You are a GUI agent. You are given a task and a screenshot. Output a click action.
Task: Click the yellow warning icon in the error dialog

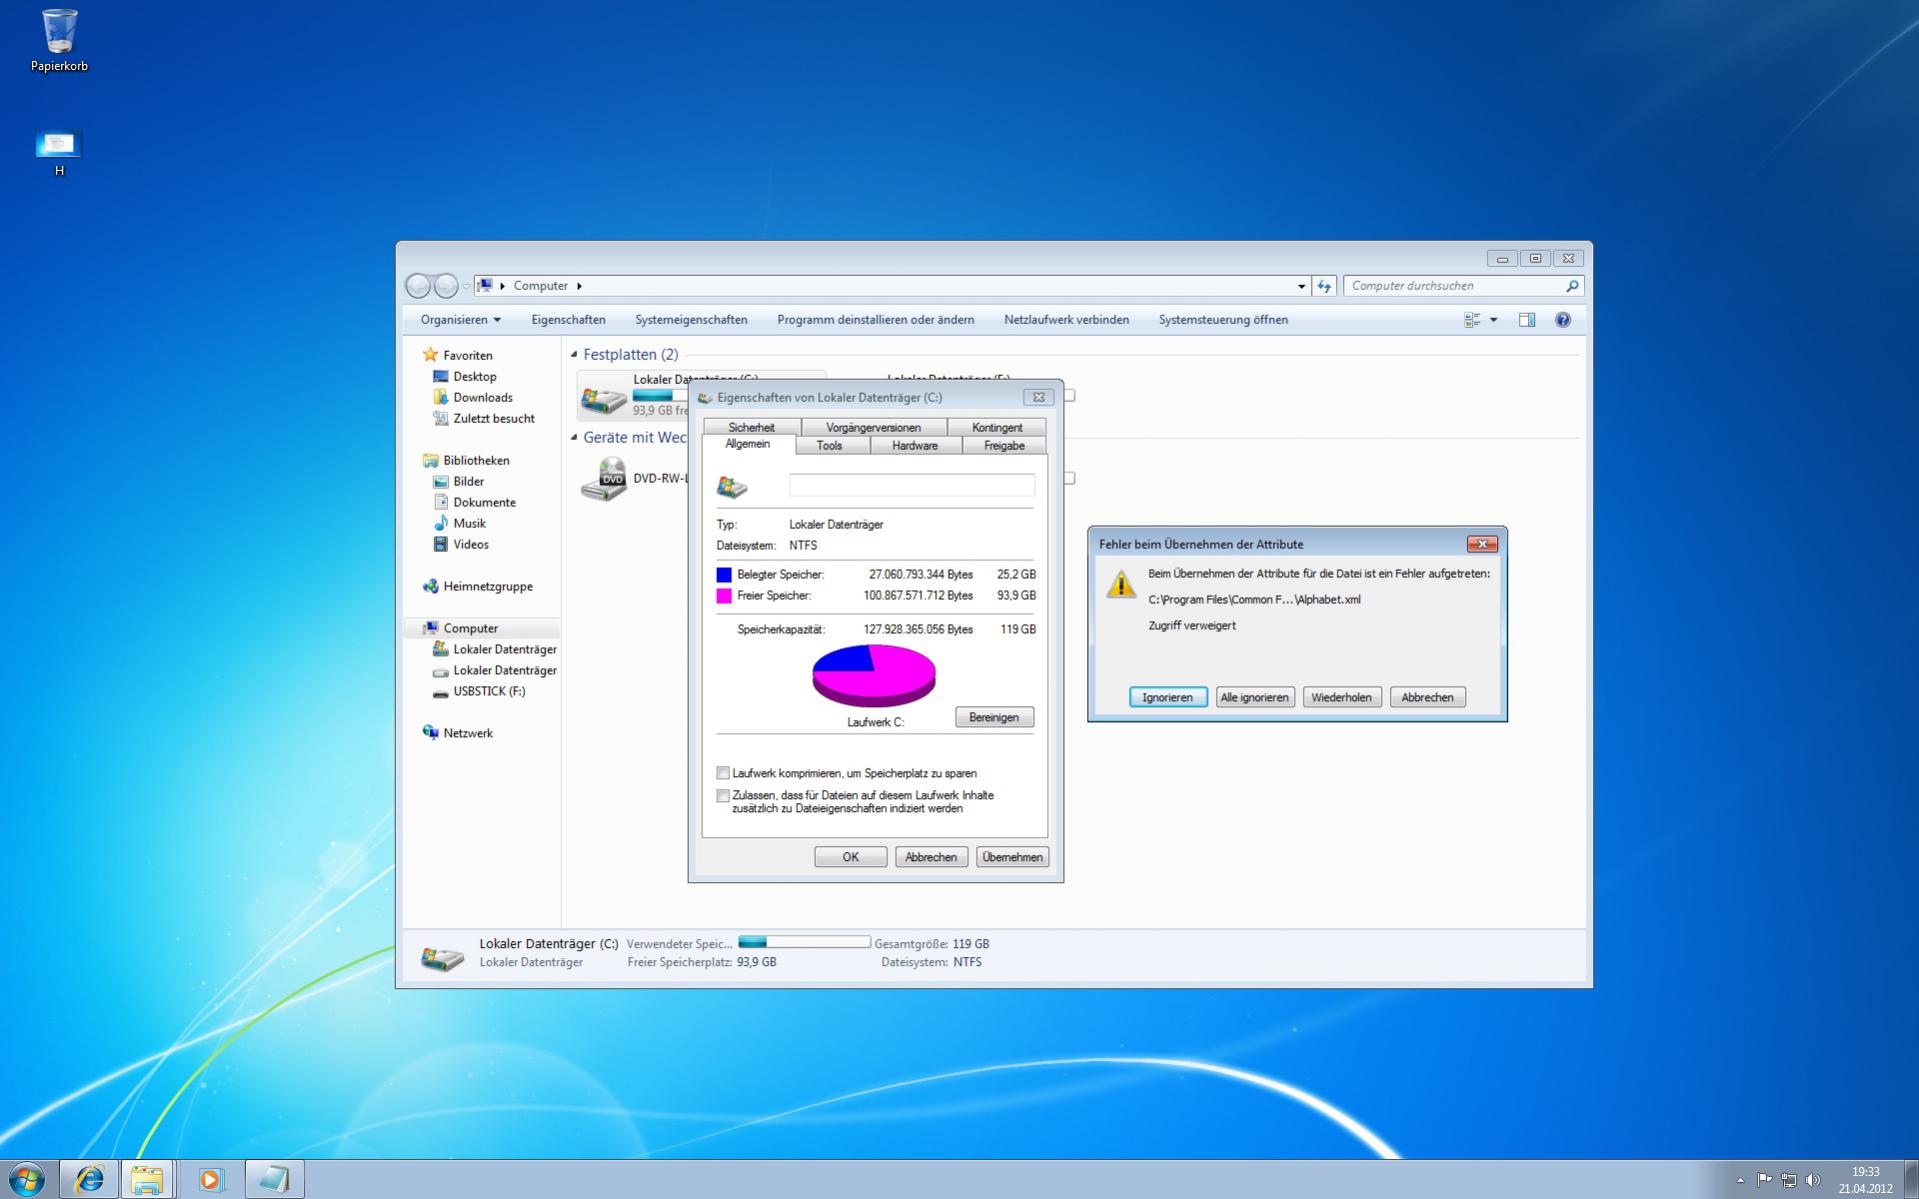click(x=1121, y=584)
